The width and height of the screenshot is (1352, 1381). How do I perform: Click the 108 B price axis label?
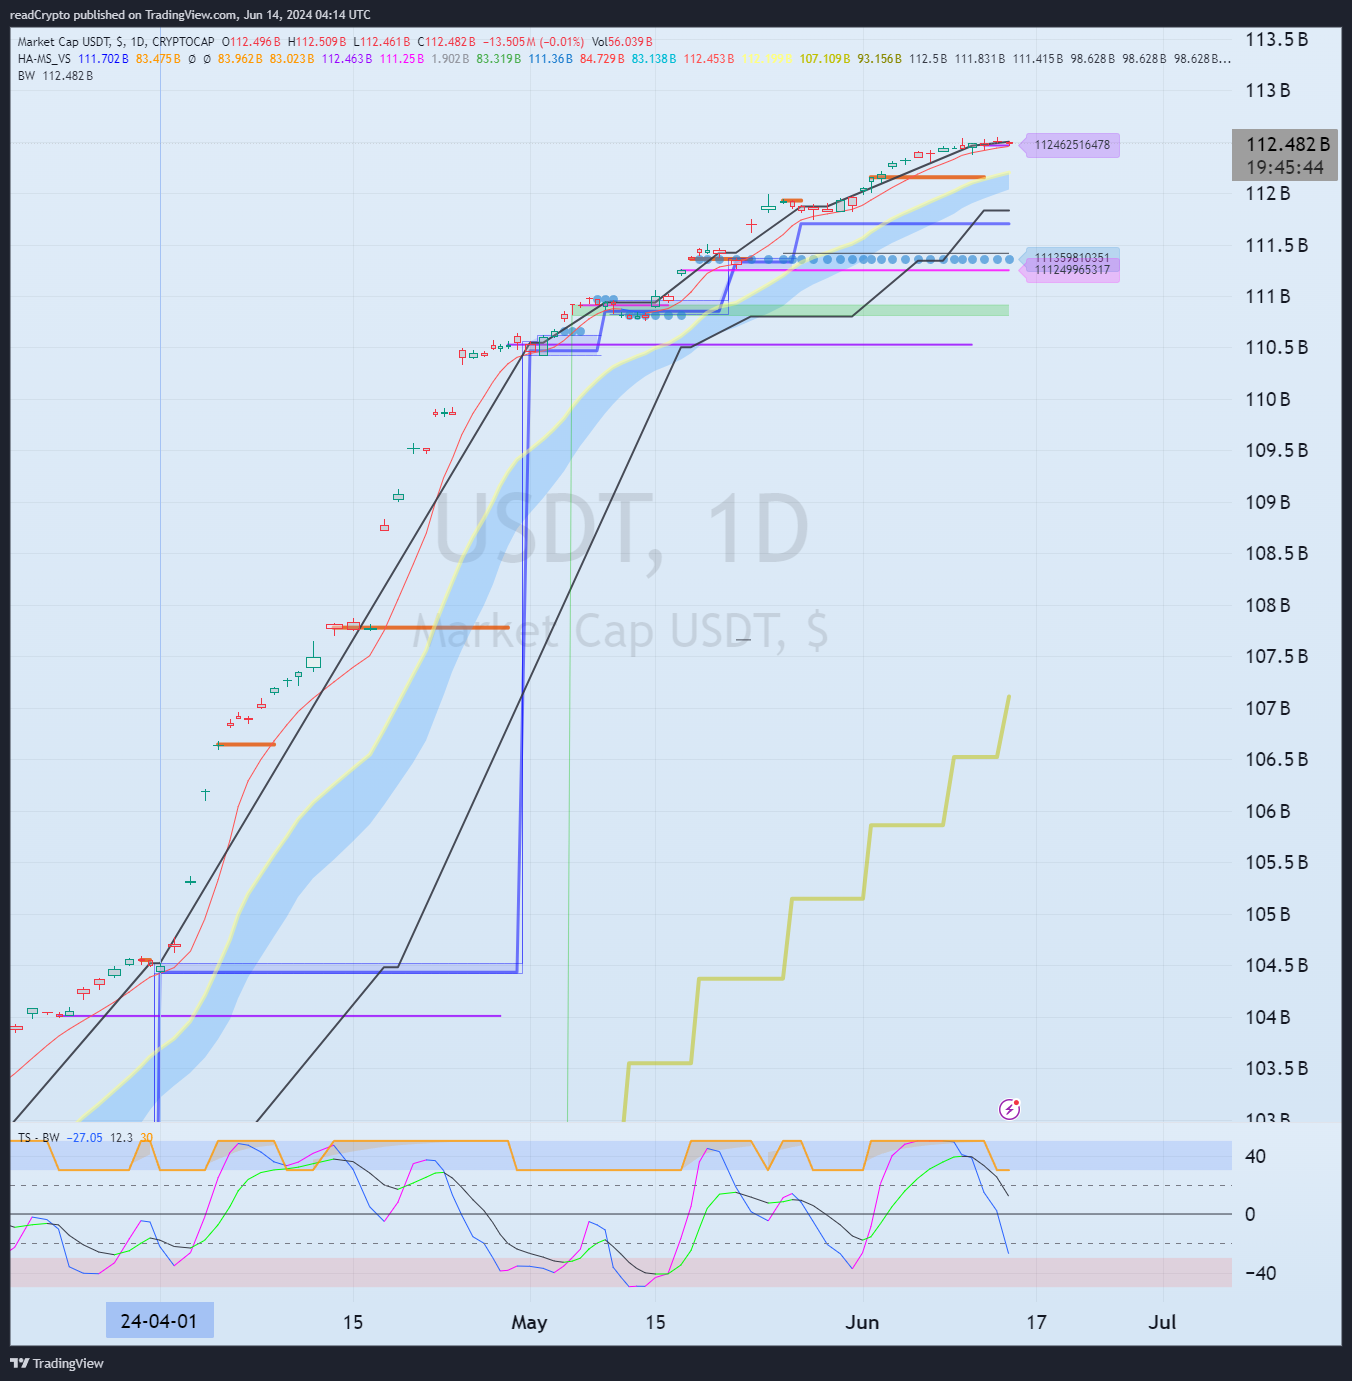[1267, 606]
